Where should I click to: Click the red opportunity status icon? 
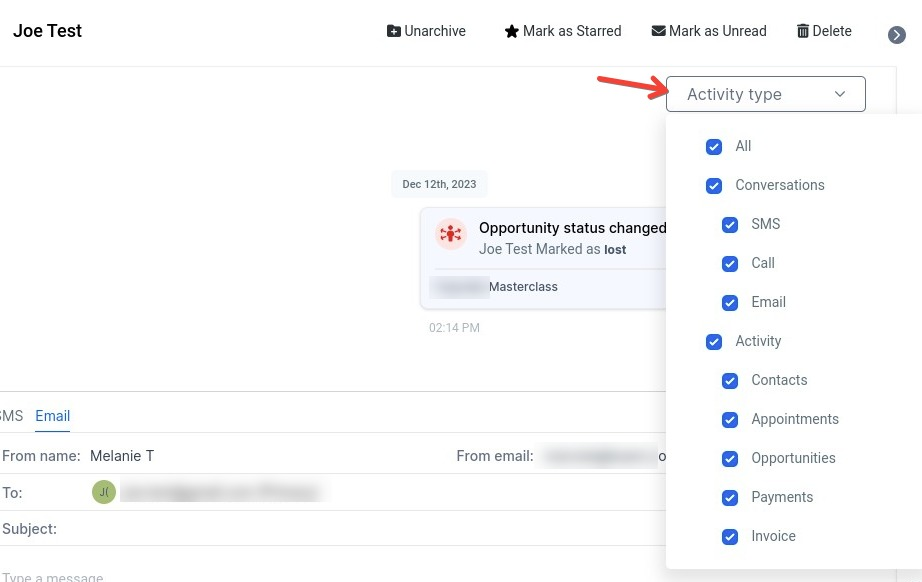[x=451, y=234]
